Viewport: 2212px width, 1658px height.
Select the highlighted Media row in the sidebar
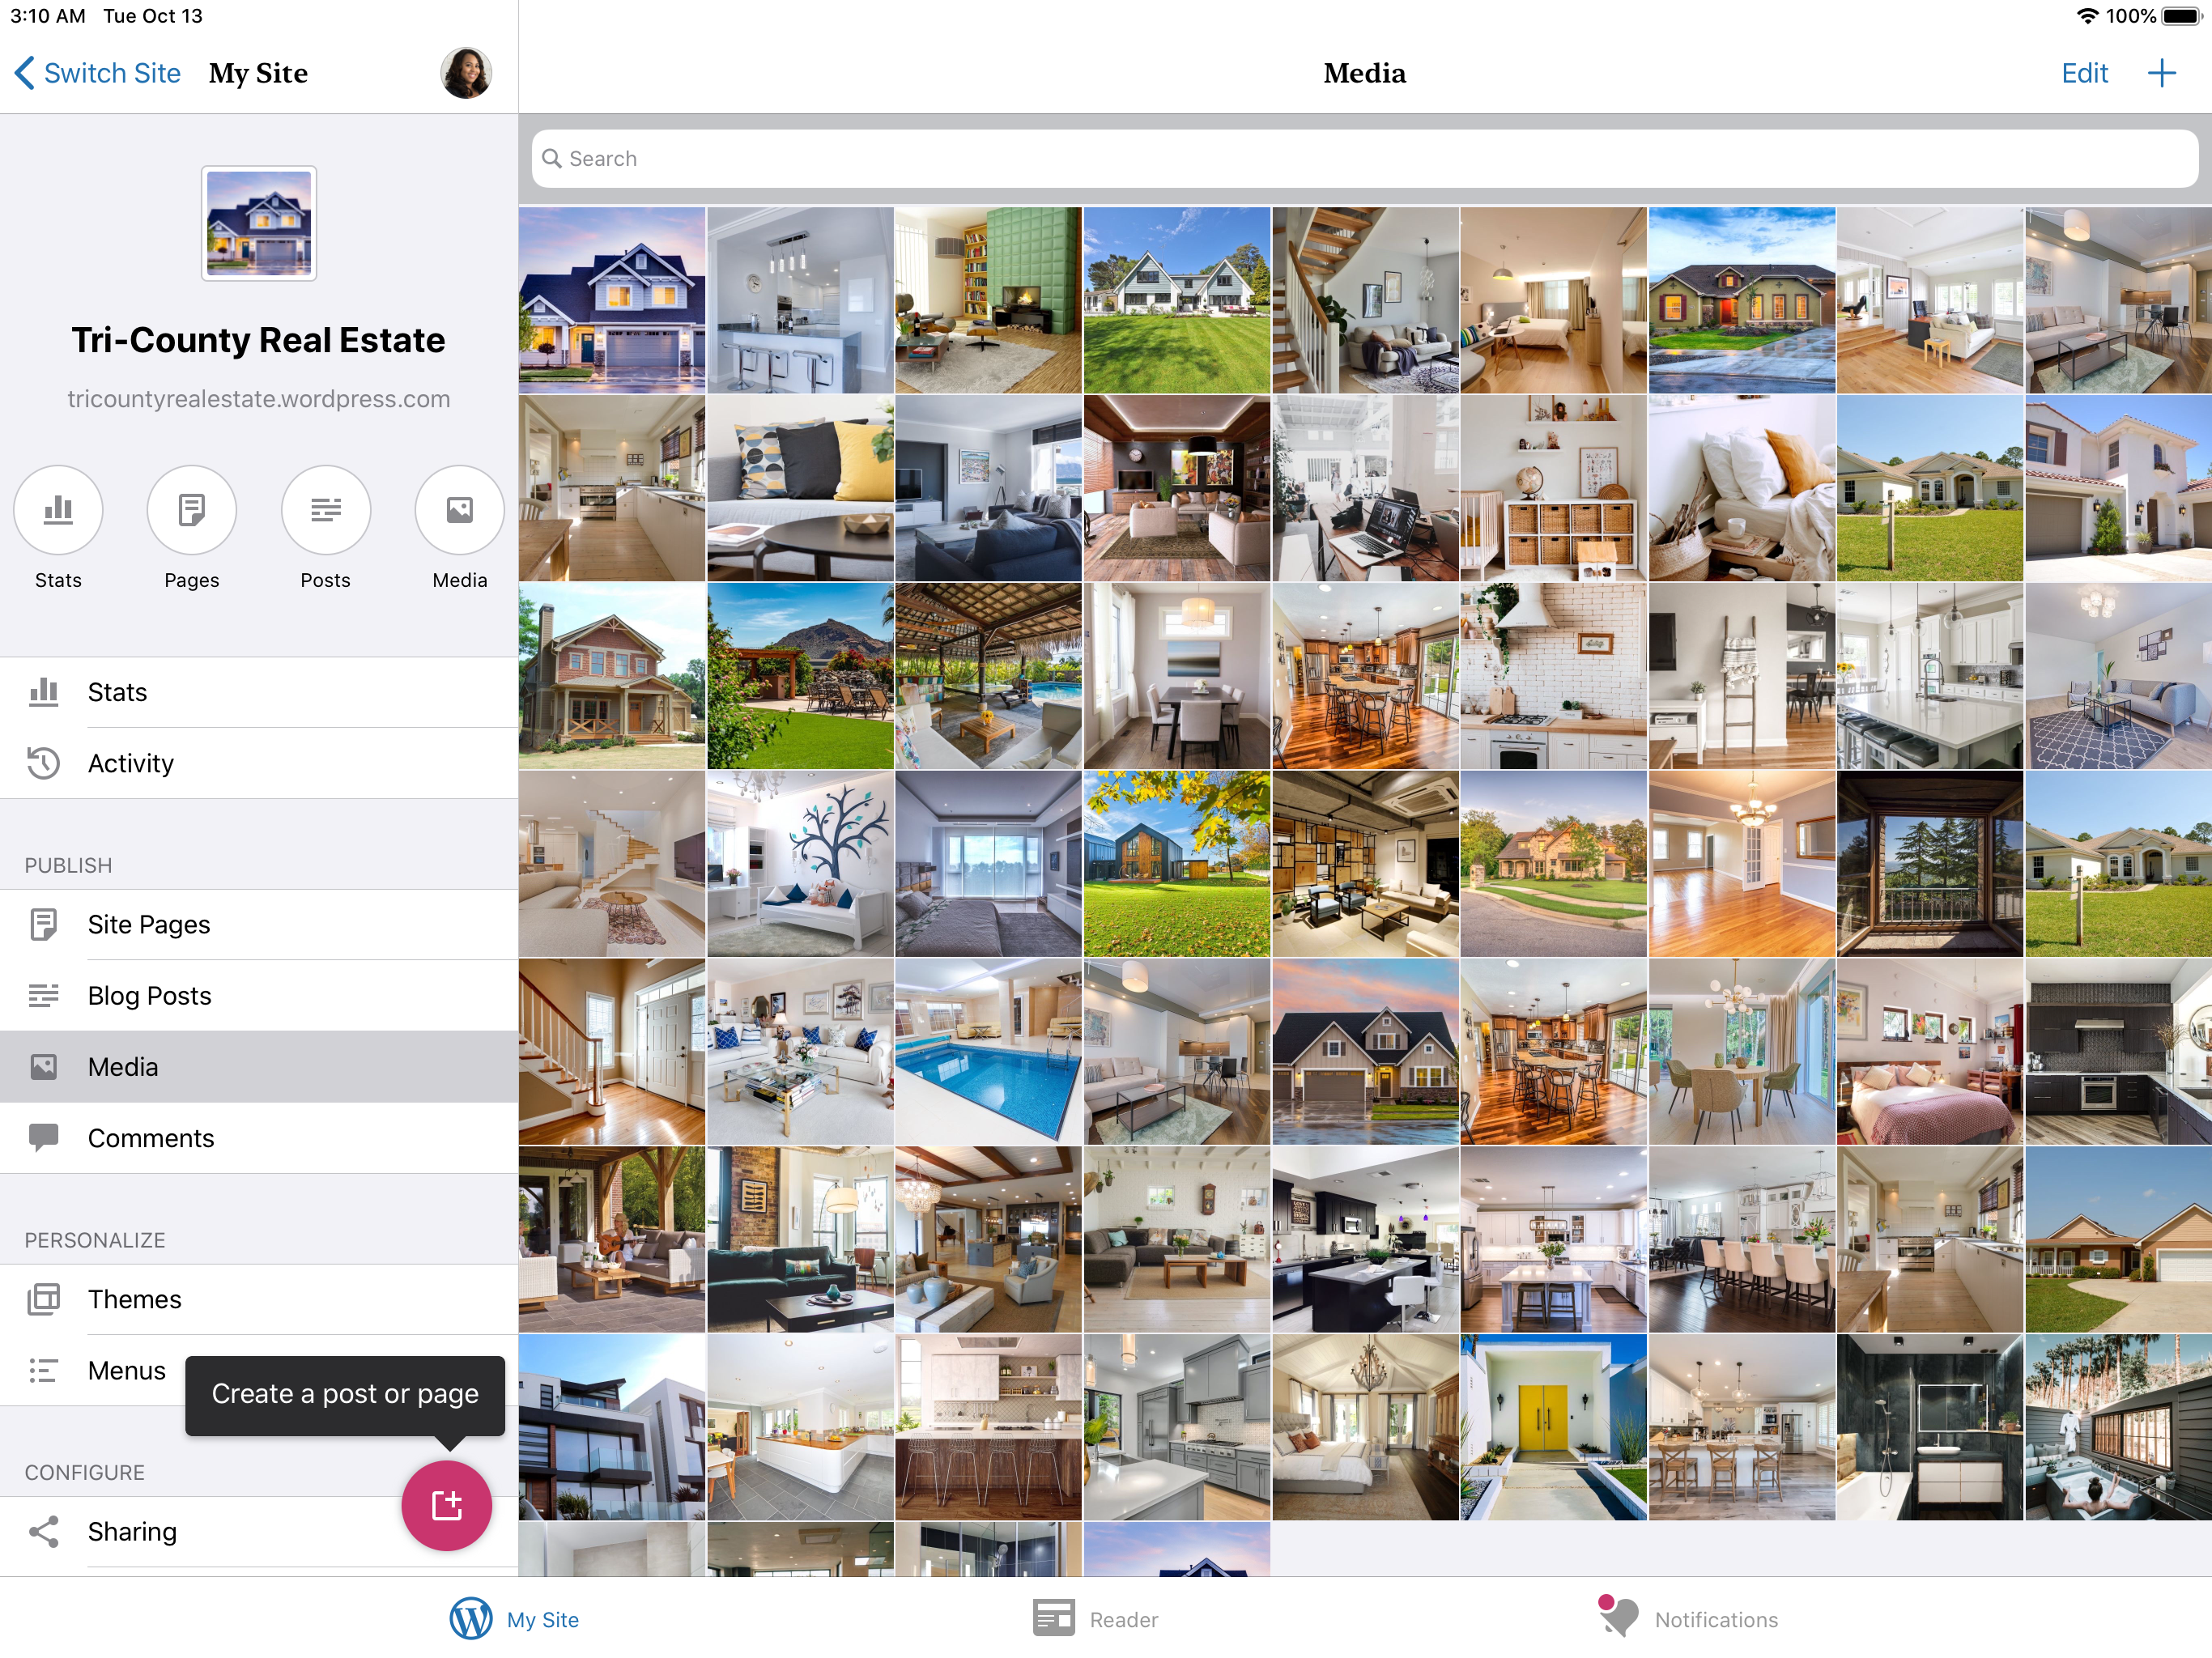pos(259,1067)
